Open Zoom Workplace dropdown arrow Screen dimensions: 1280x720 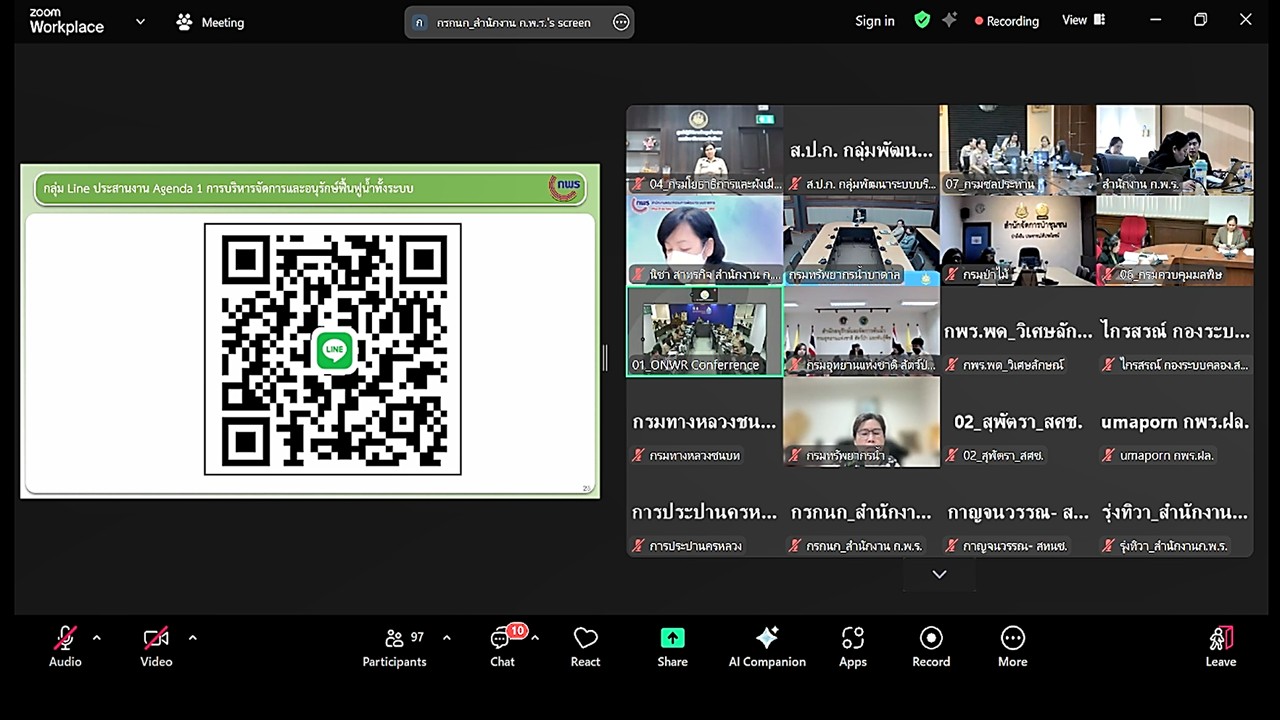tap(140, 21)
